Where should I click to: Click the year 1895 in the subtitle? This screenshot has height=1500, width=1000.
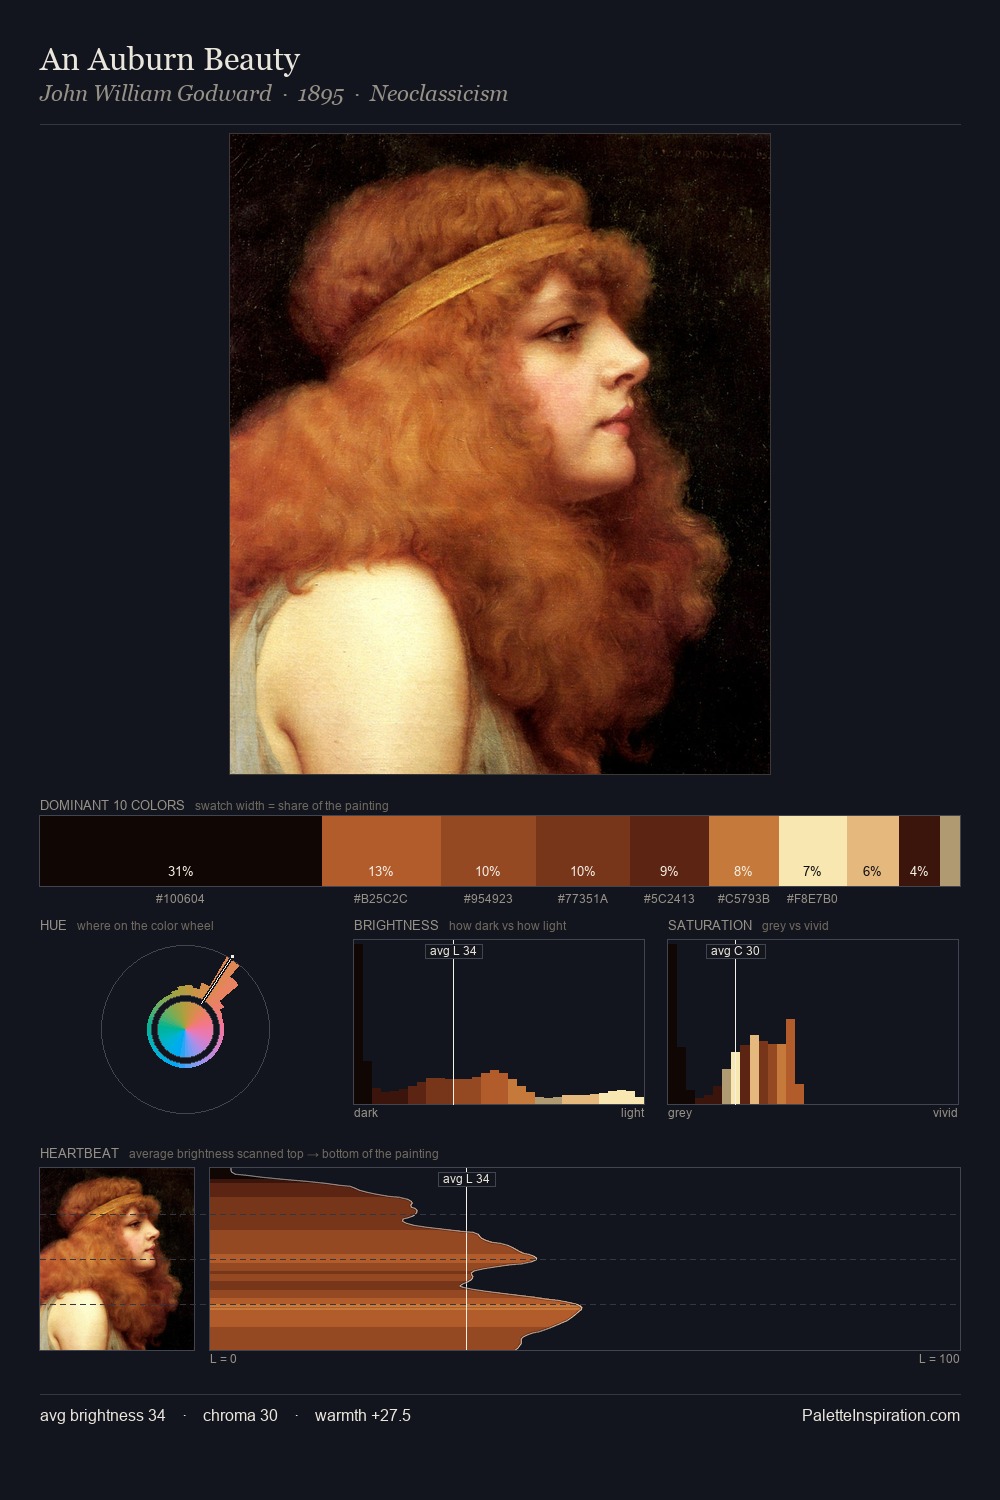click(320, 94)
